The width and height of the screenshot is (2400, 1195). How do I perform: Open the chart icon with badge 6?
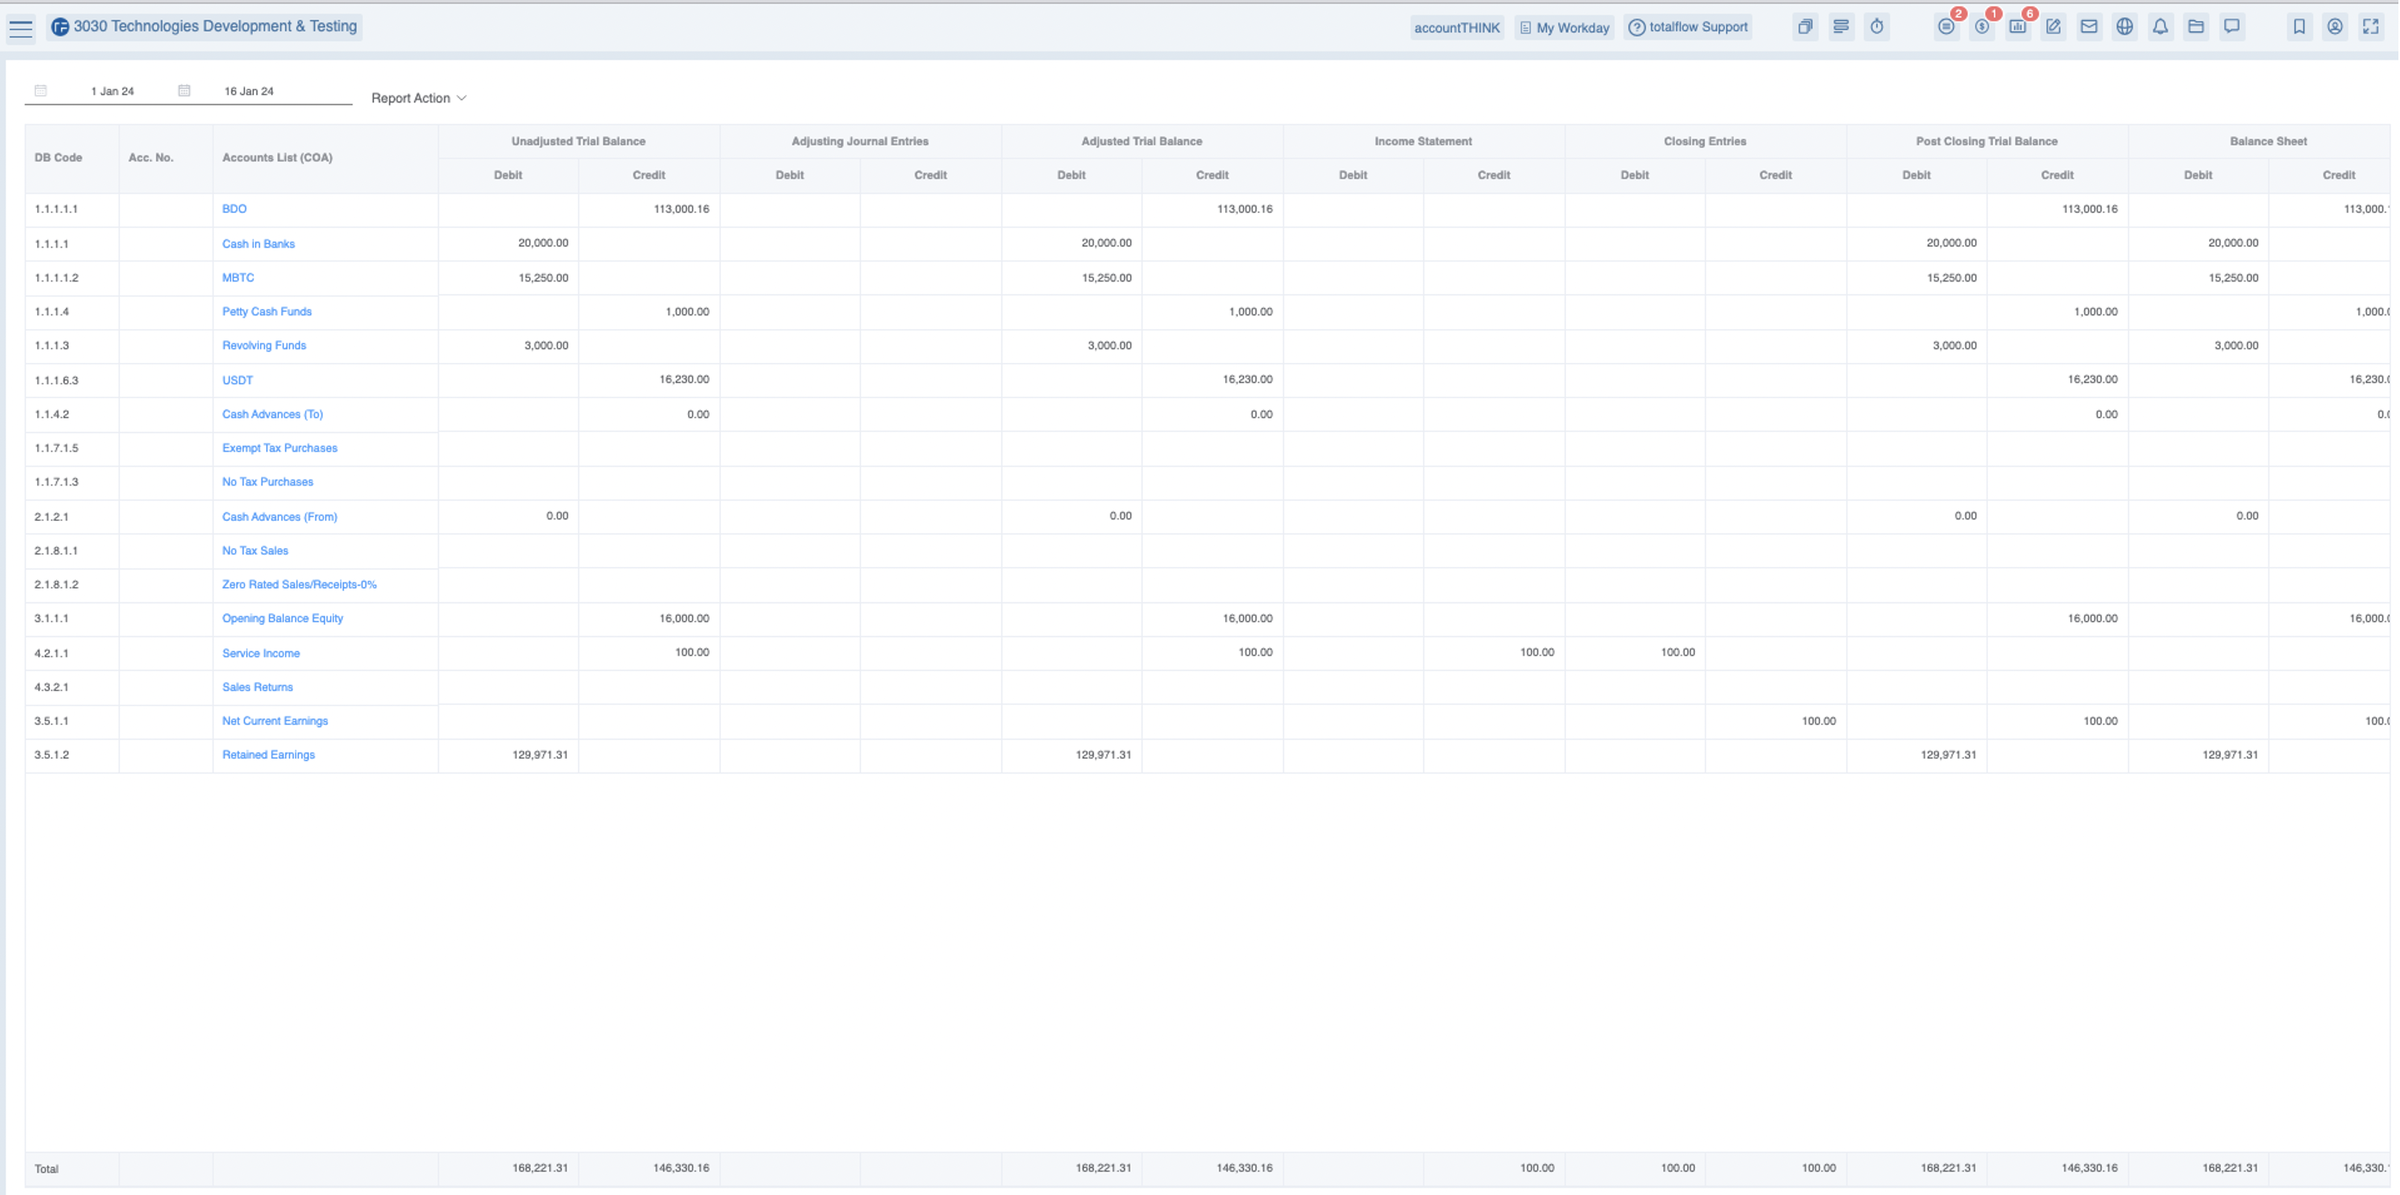pos(2018,27)
